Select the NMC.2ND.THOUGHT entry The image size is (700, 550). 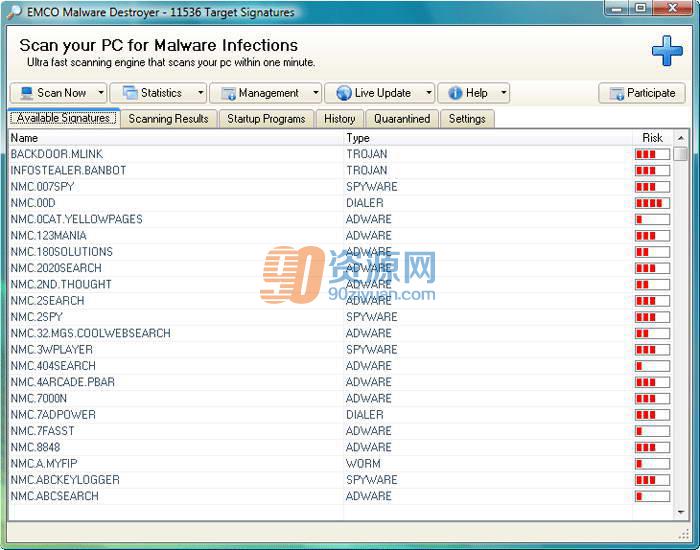click(341, 284)
